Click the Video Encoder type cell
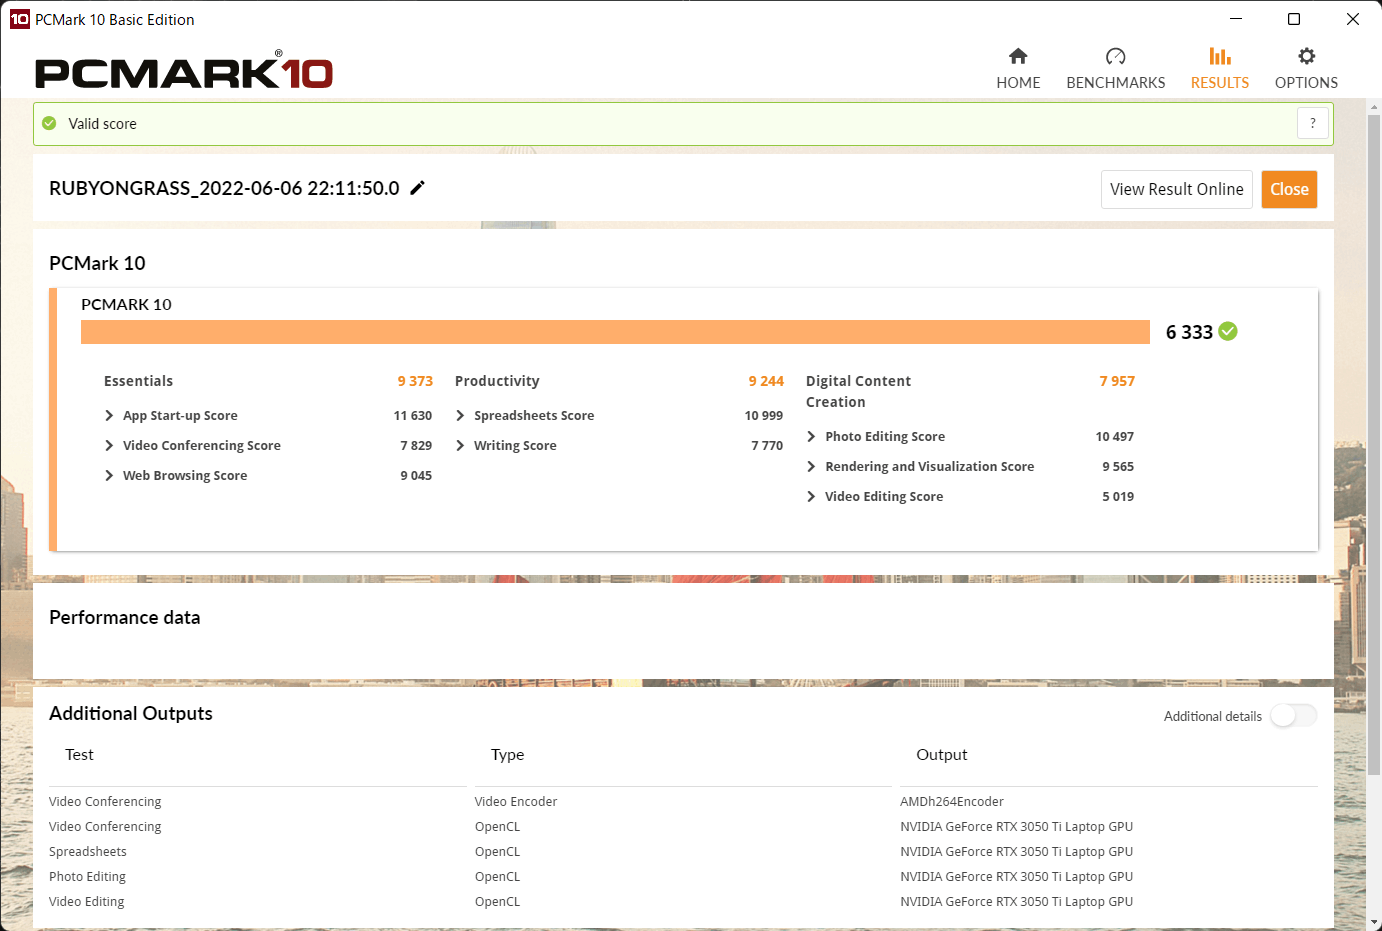 [x=516, y=801]
